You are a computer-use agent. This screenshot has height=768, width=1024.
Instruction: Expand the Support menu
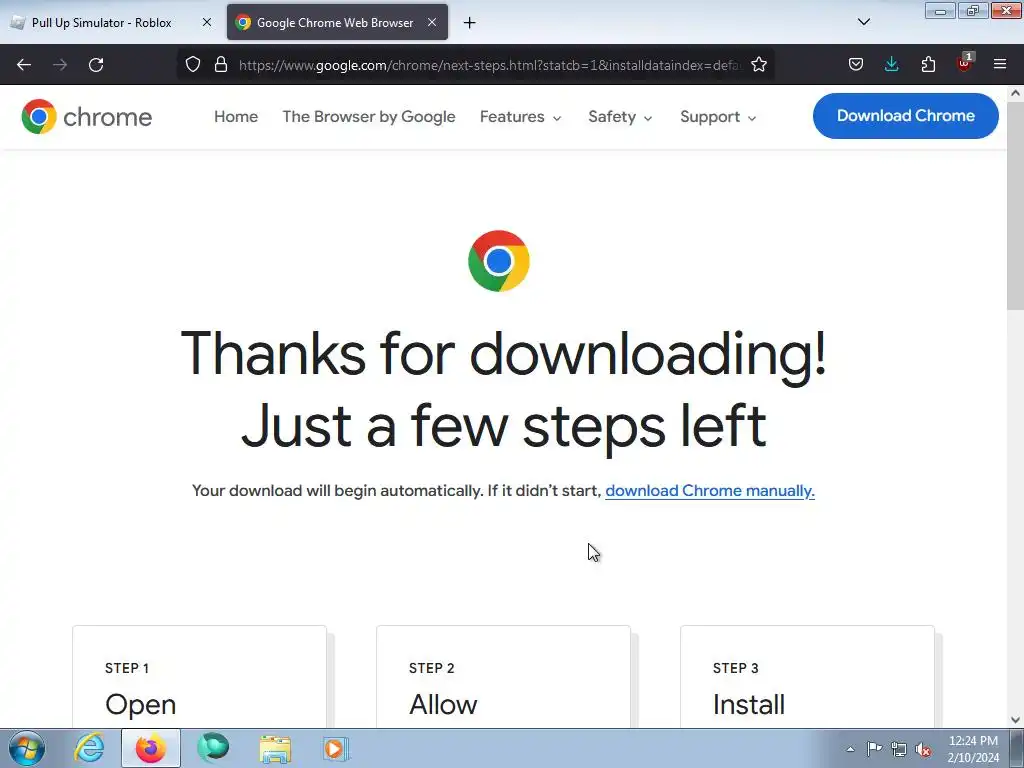(718, 117)
